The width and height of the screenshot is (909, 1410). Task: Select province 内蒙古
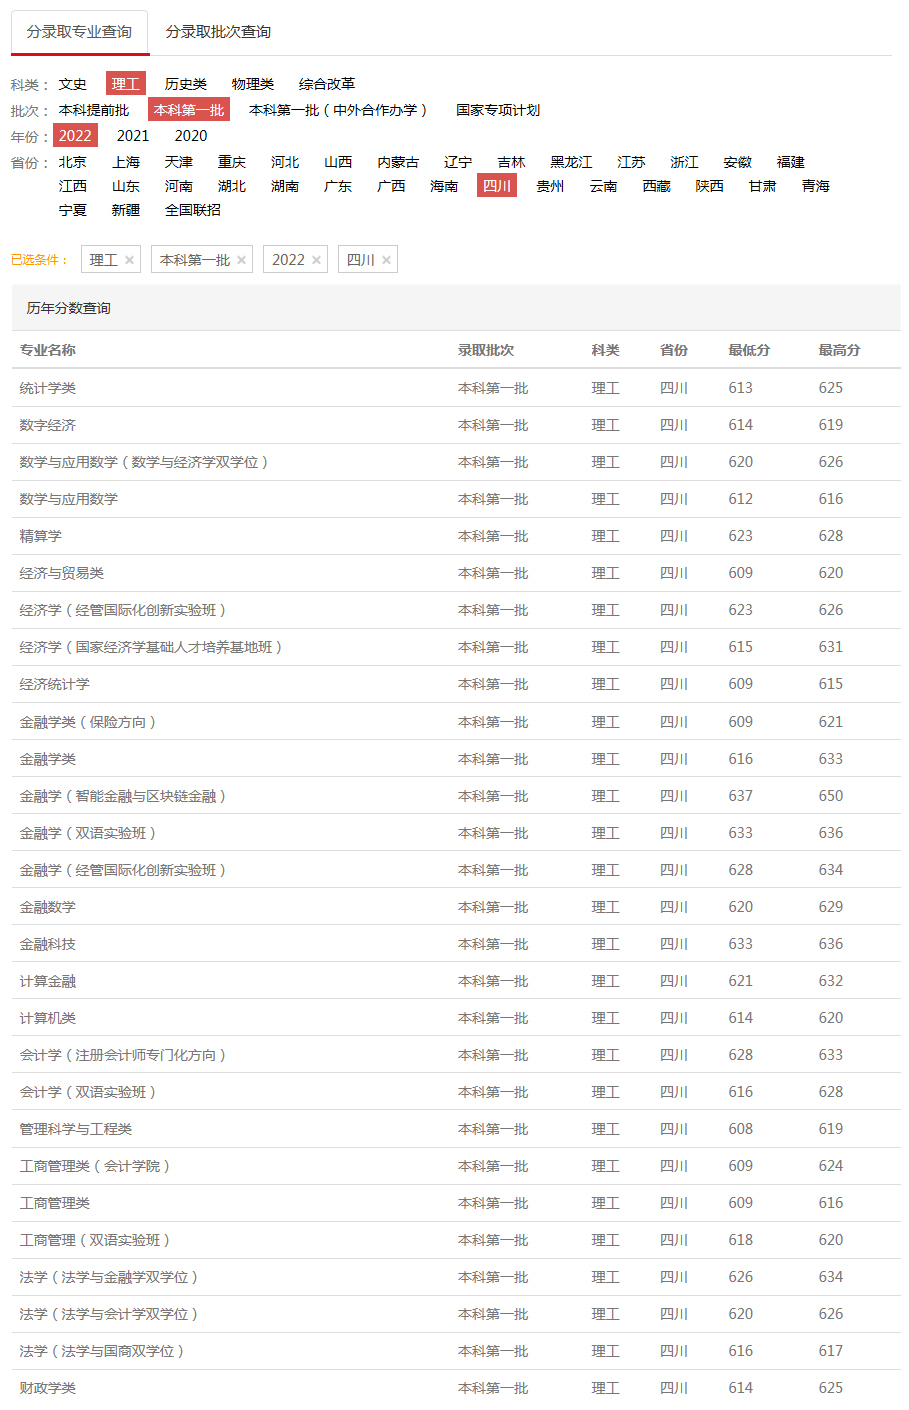(398, 162)
